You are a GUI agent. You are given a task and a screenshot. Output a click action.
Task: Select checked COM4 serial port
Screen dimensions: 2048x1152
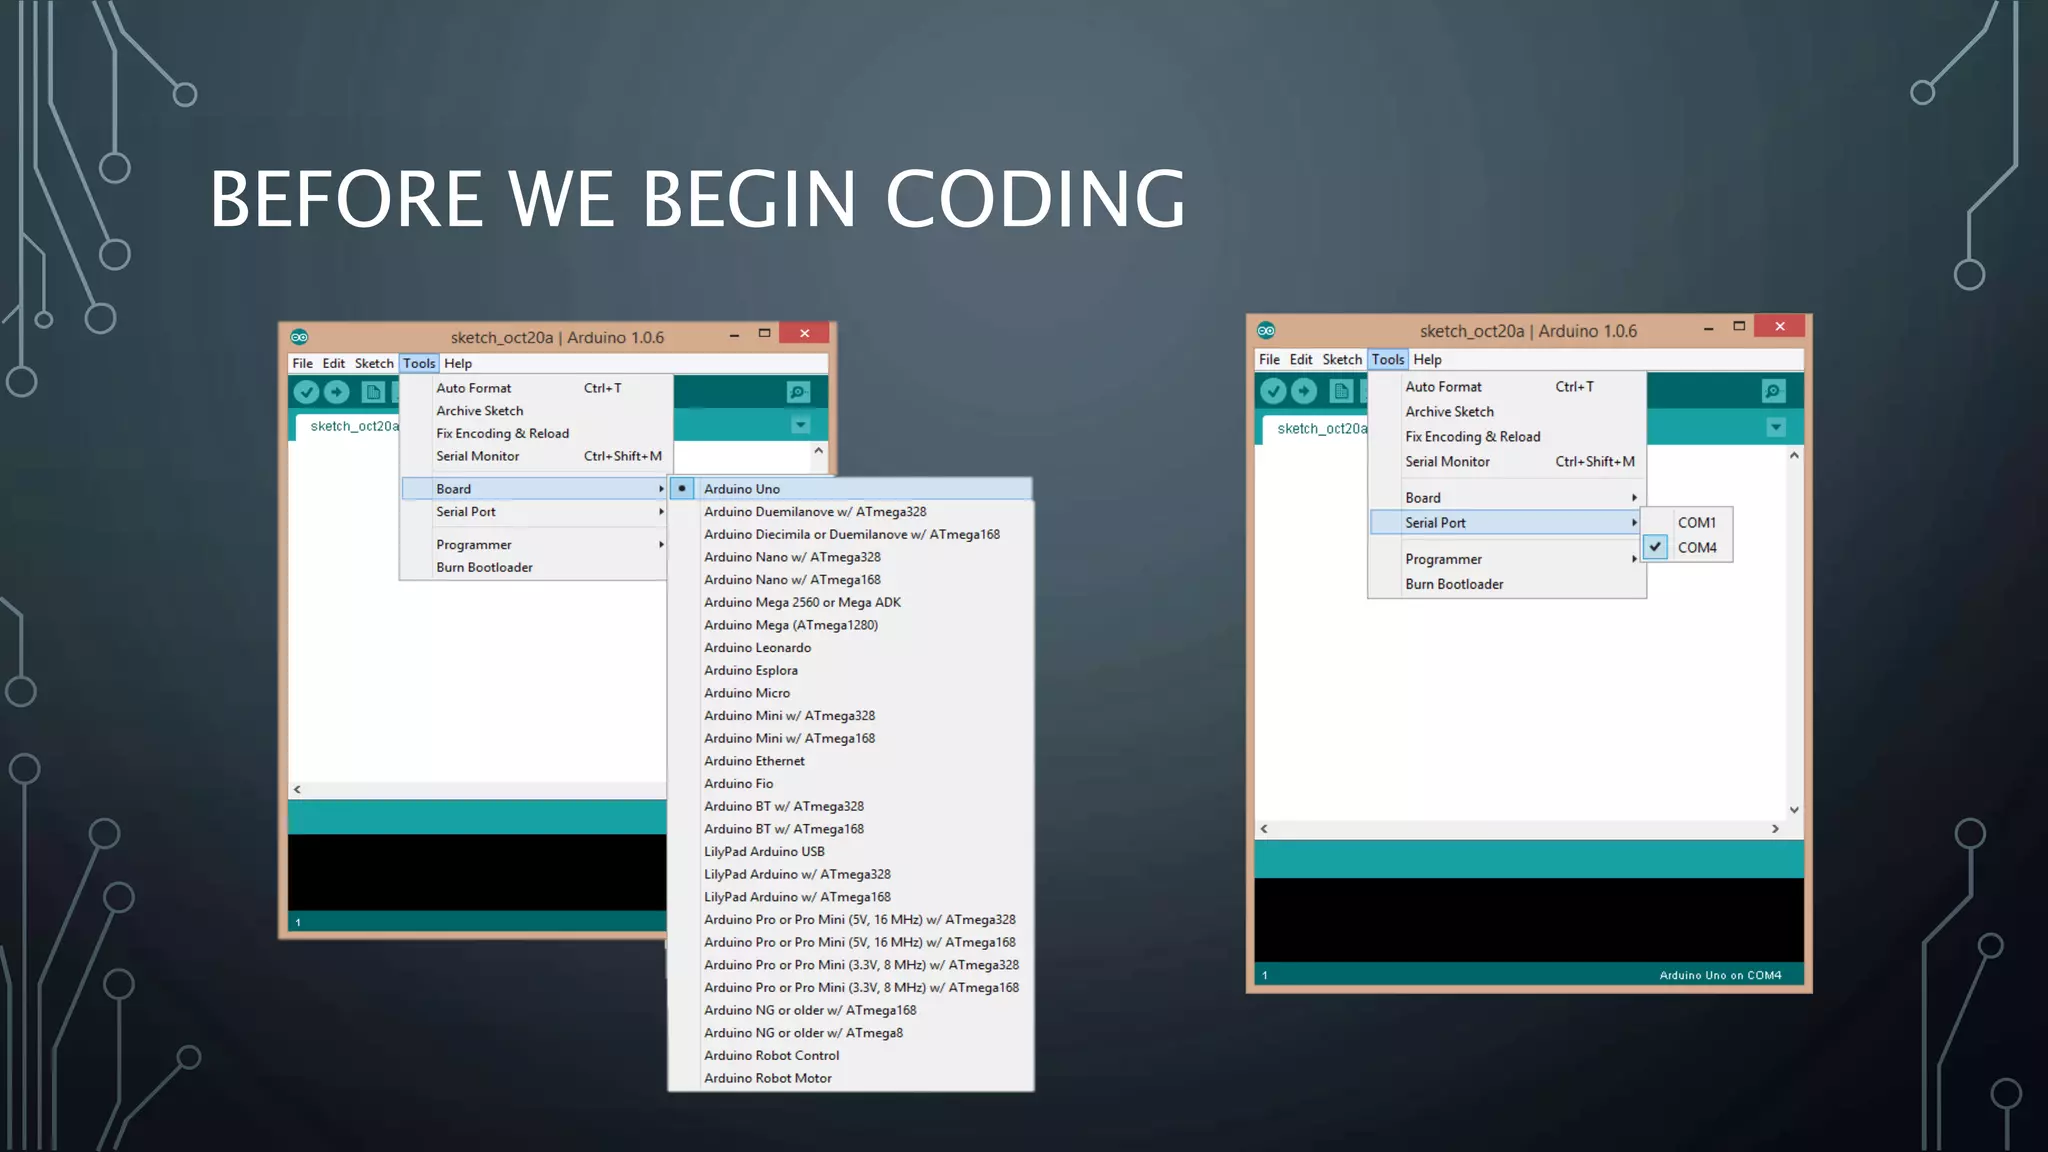tap(1688, 547)
